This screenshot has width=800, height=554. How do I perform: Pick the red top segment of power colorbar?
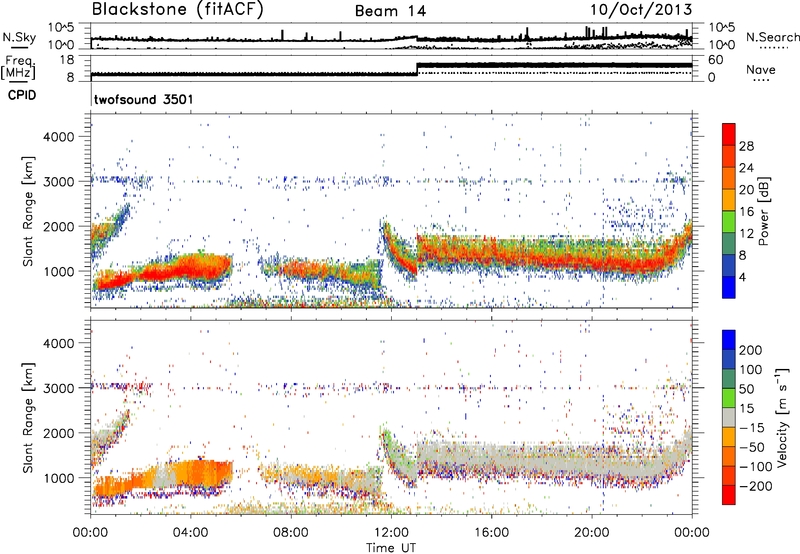tap(729, 135)
